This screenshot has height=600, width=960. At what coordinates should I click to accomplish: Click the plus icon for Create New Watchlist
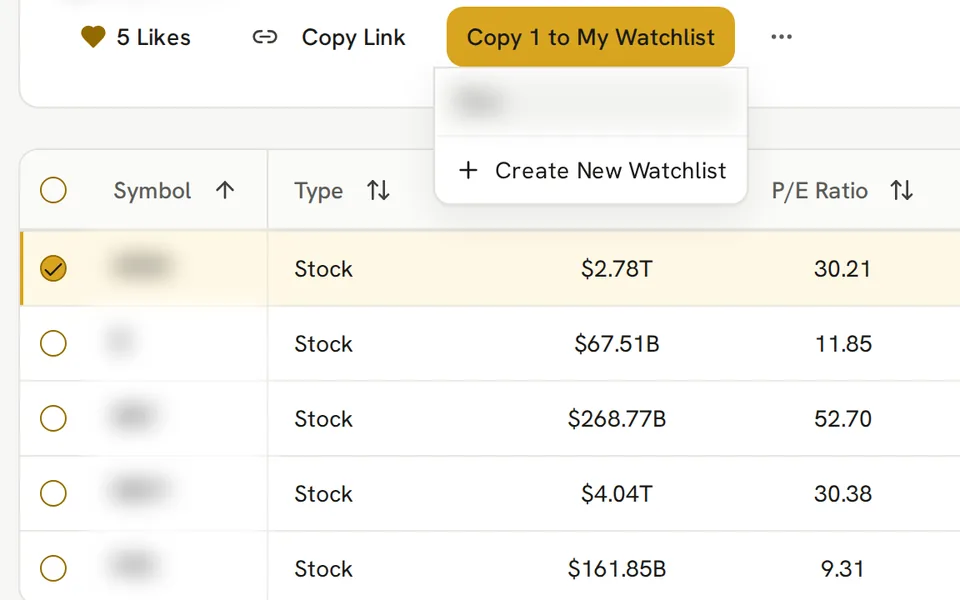tap(468, 170)
